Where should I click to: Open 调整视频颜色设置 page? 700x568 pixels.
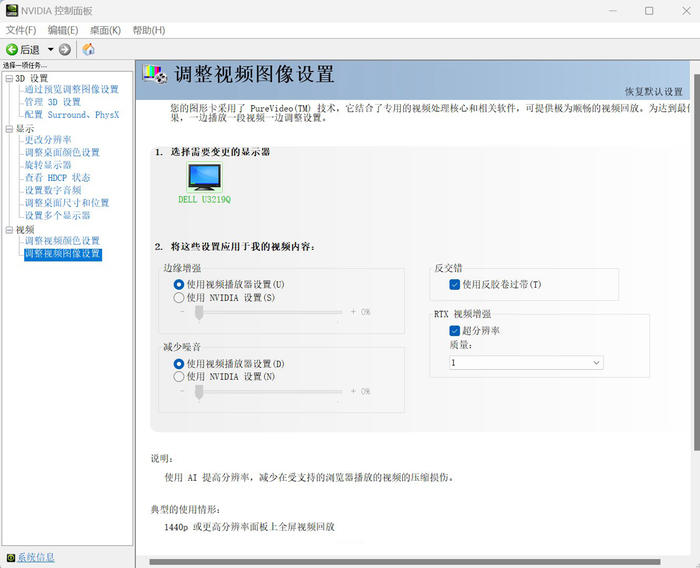(62, 241)
